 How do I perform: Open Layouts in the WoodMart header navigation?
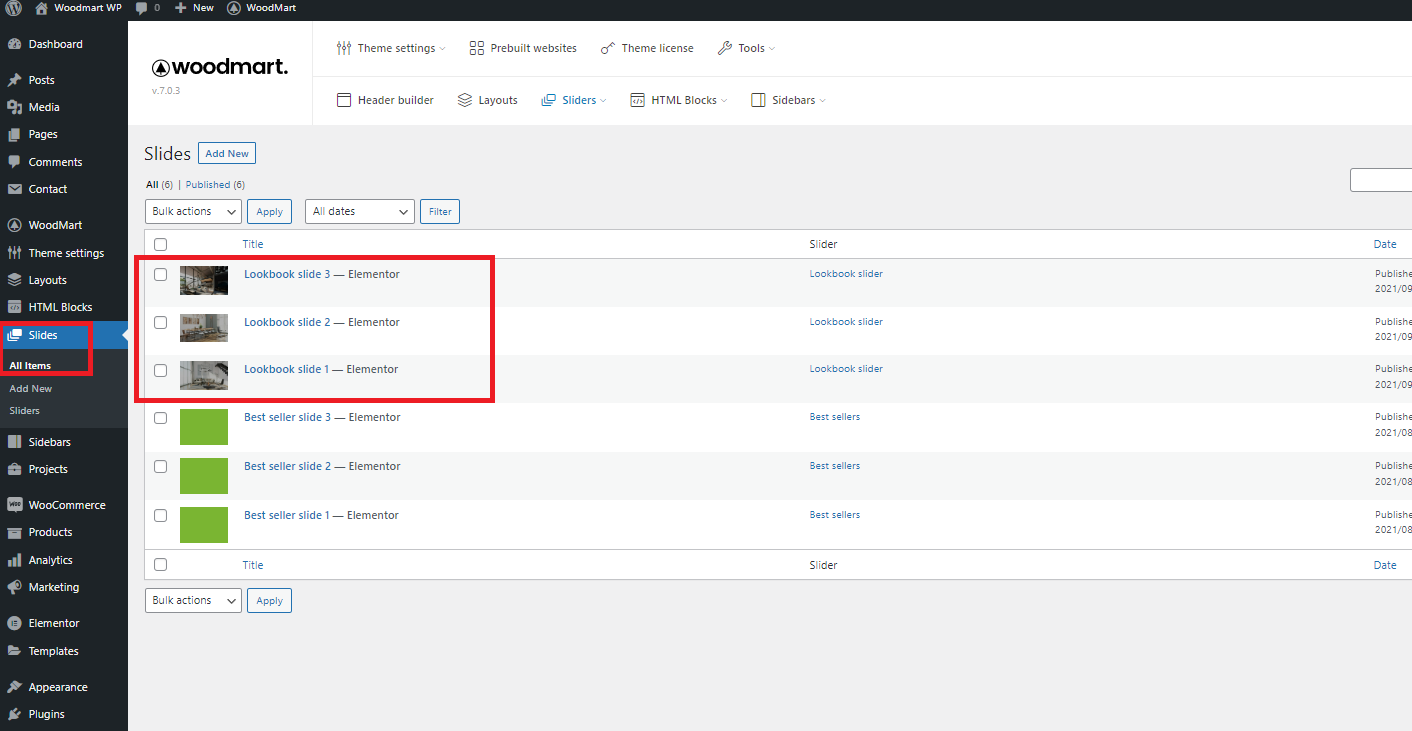point(488,100)
